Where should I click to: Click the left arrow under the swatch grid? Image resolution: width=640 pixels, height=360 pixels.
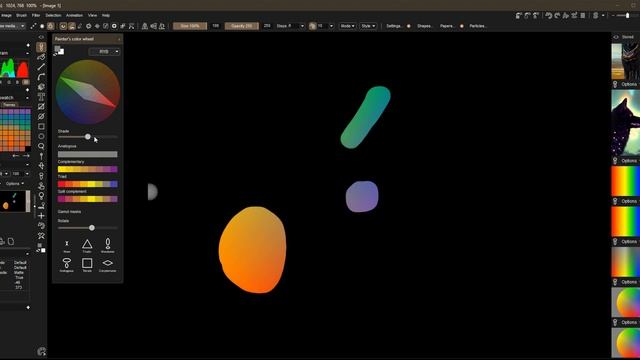click(16, 156)
